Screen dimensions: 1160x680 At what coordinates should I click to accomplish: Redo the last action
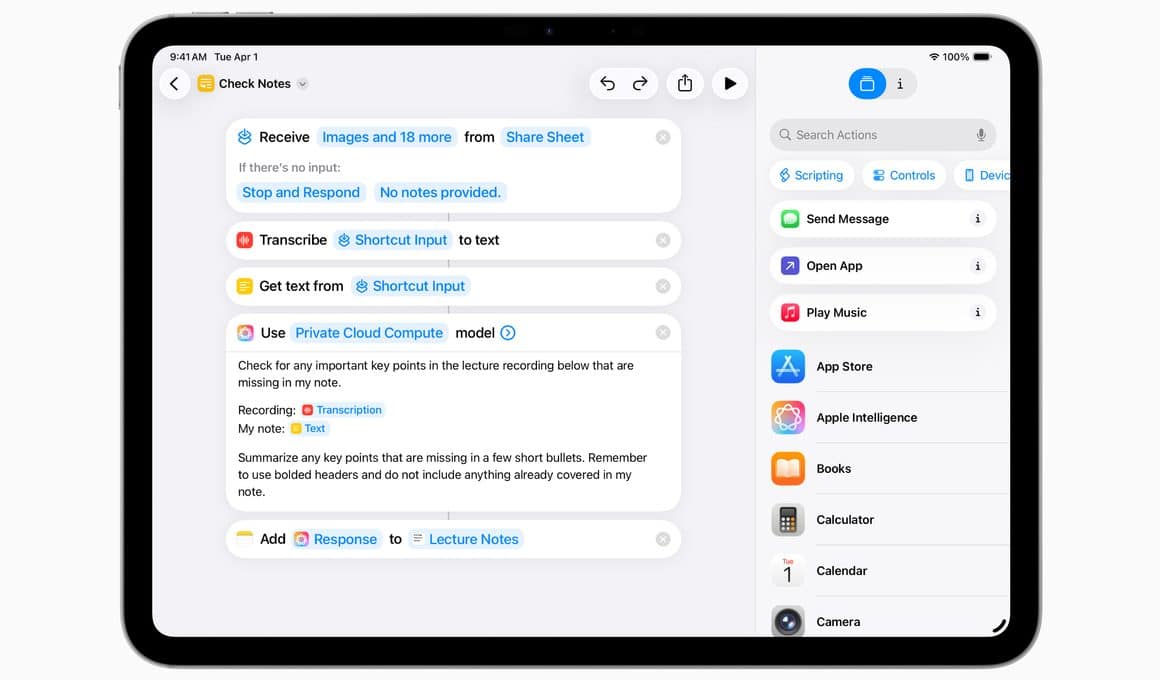(640, 84)
